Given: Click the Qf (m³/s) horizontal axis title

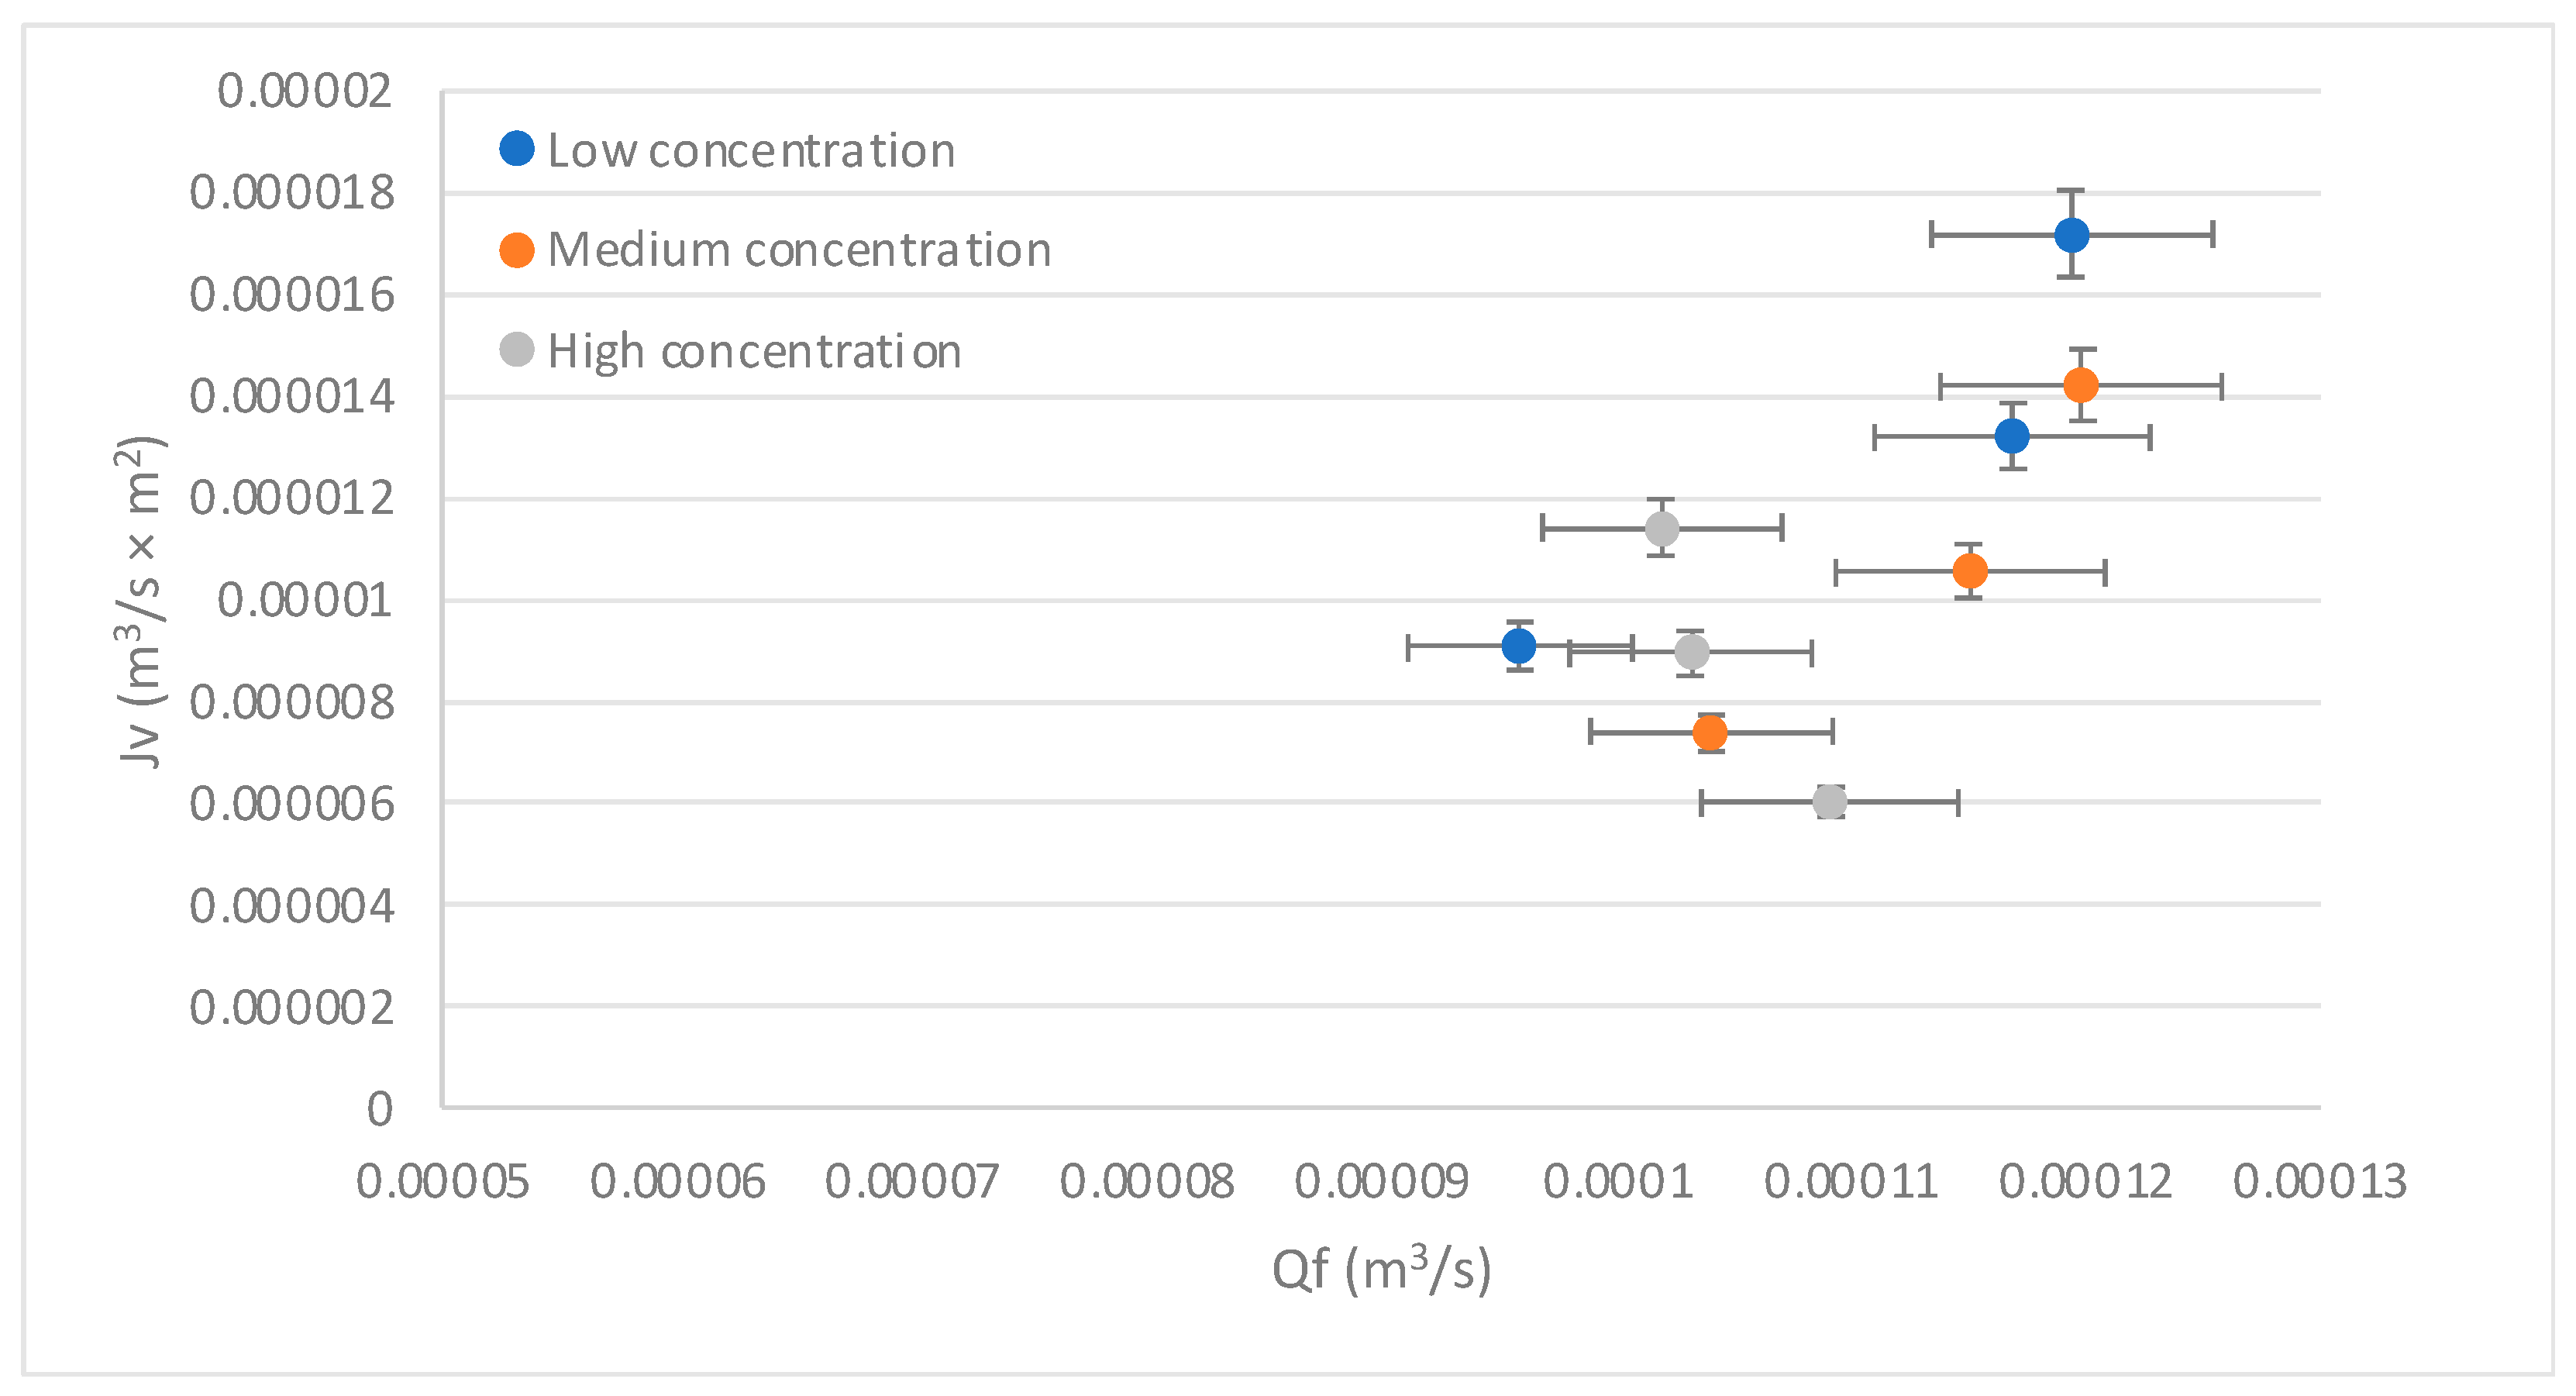Looking at the screenshot, I should [x=1381, y=1271].
